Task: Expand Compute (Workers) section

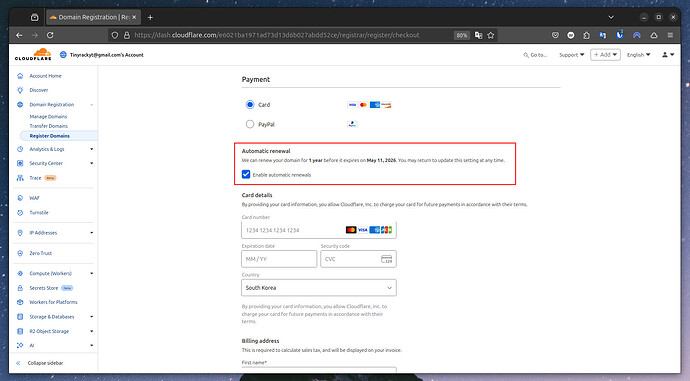Action: 92,273
